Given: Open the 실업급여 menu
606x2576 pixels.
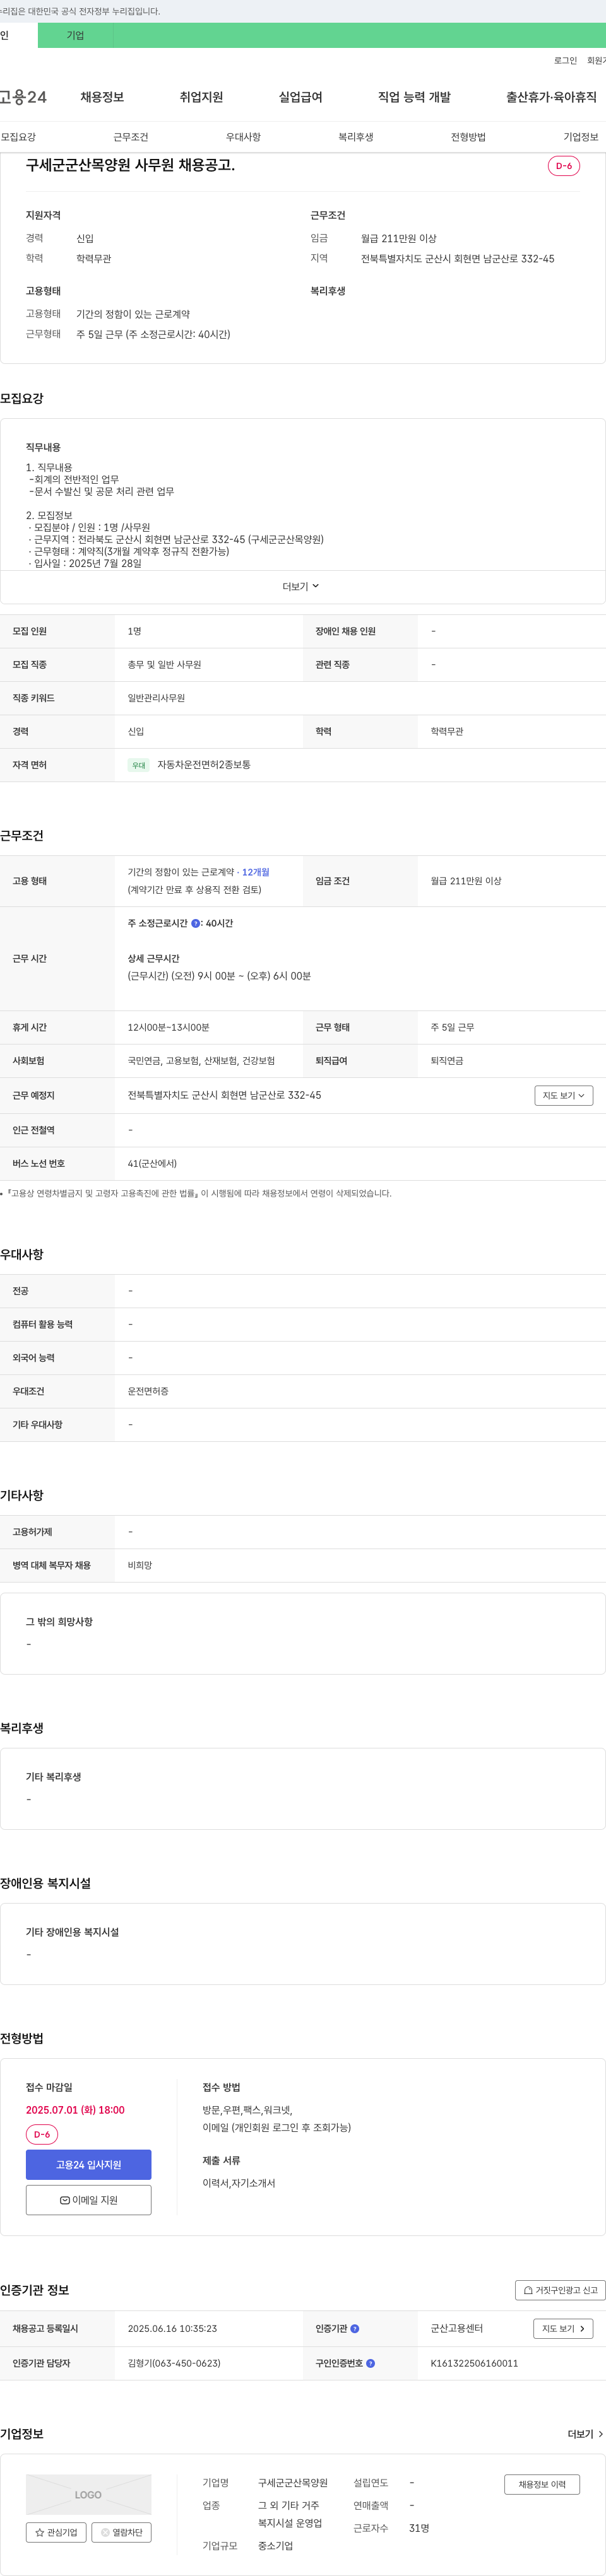Looking at the screenshot, I should 300,97.
